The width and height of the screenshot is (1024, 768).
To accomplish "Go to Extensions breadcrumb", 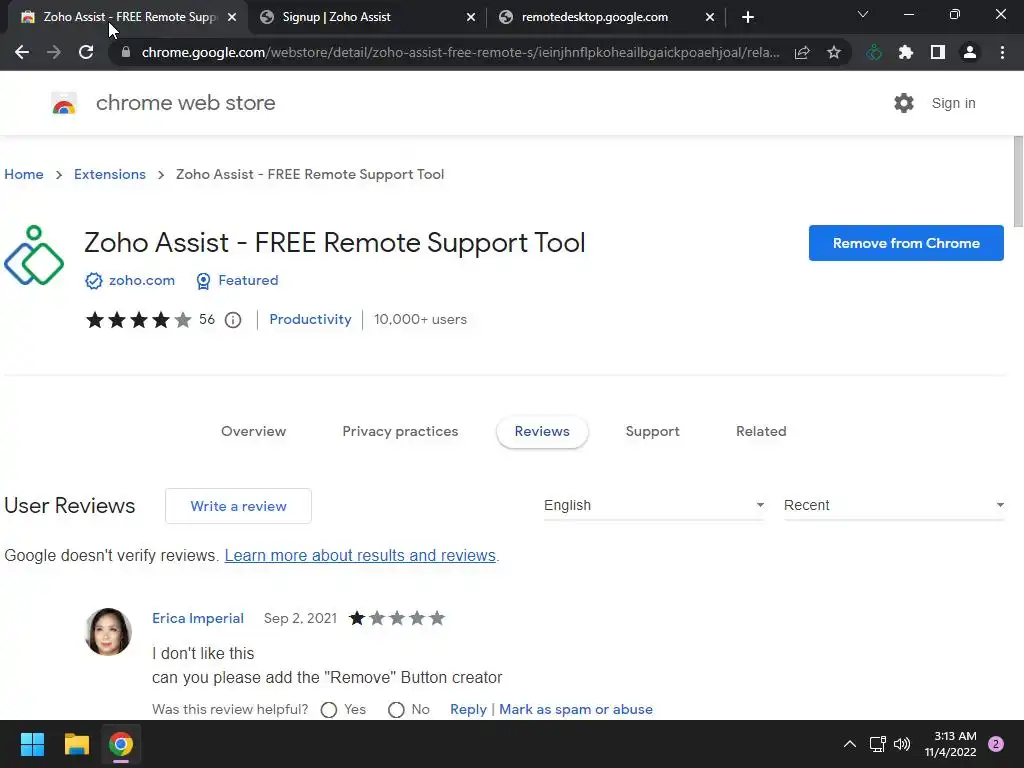I will pos(110,174).
